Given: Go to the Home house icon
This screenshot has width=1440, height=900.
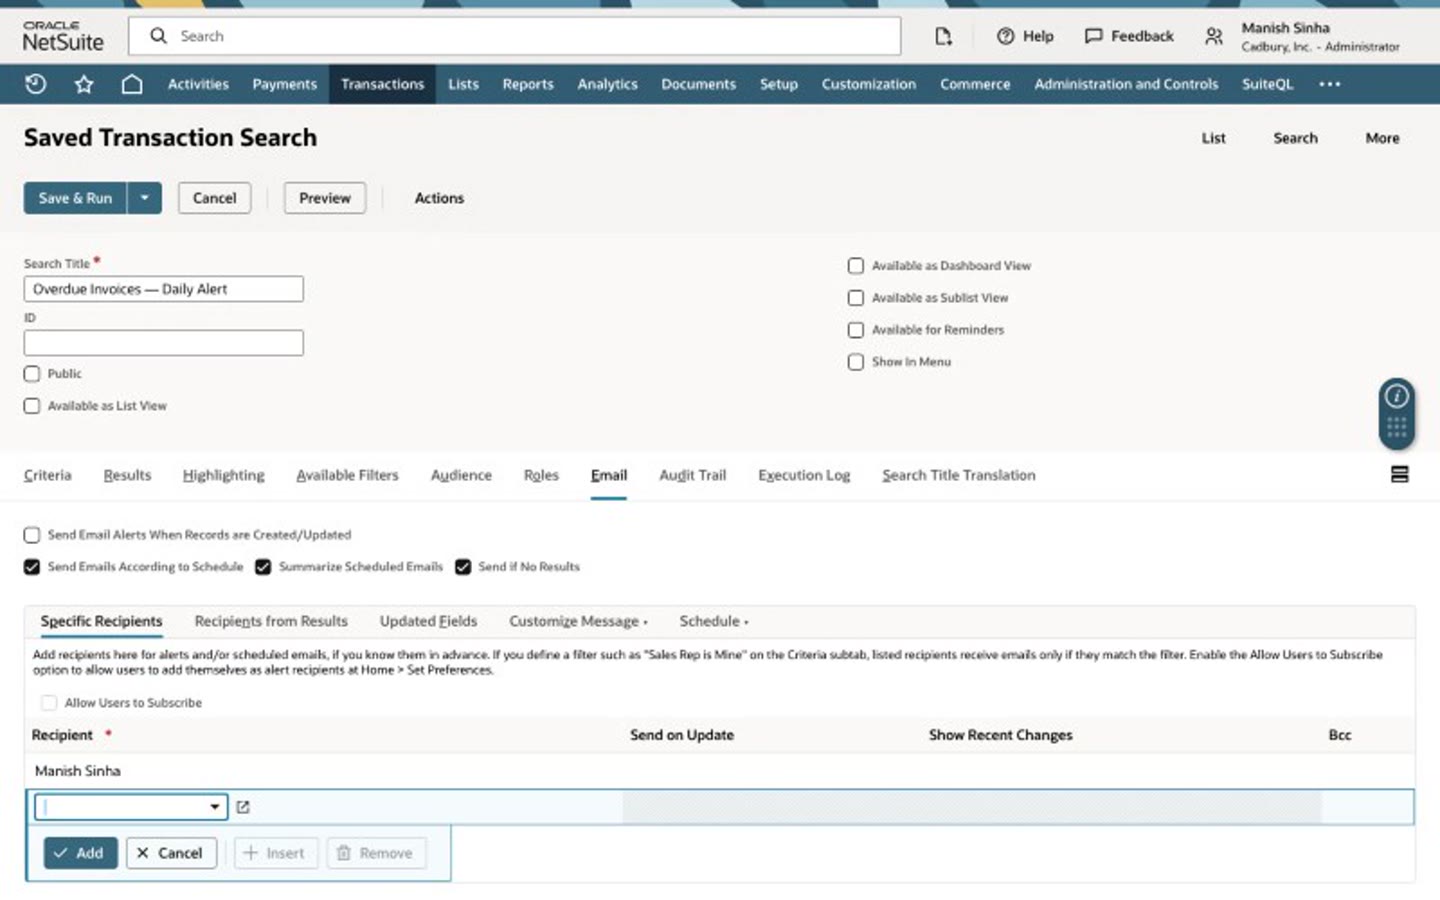Looking at the screenshot, I should click(132, 84).
